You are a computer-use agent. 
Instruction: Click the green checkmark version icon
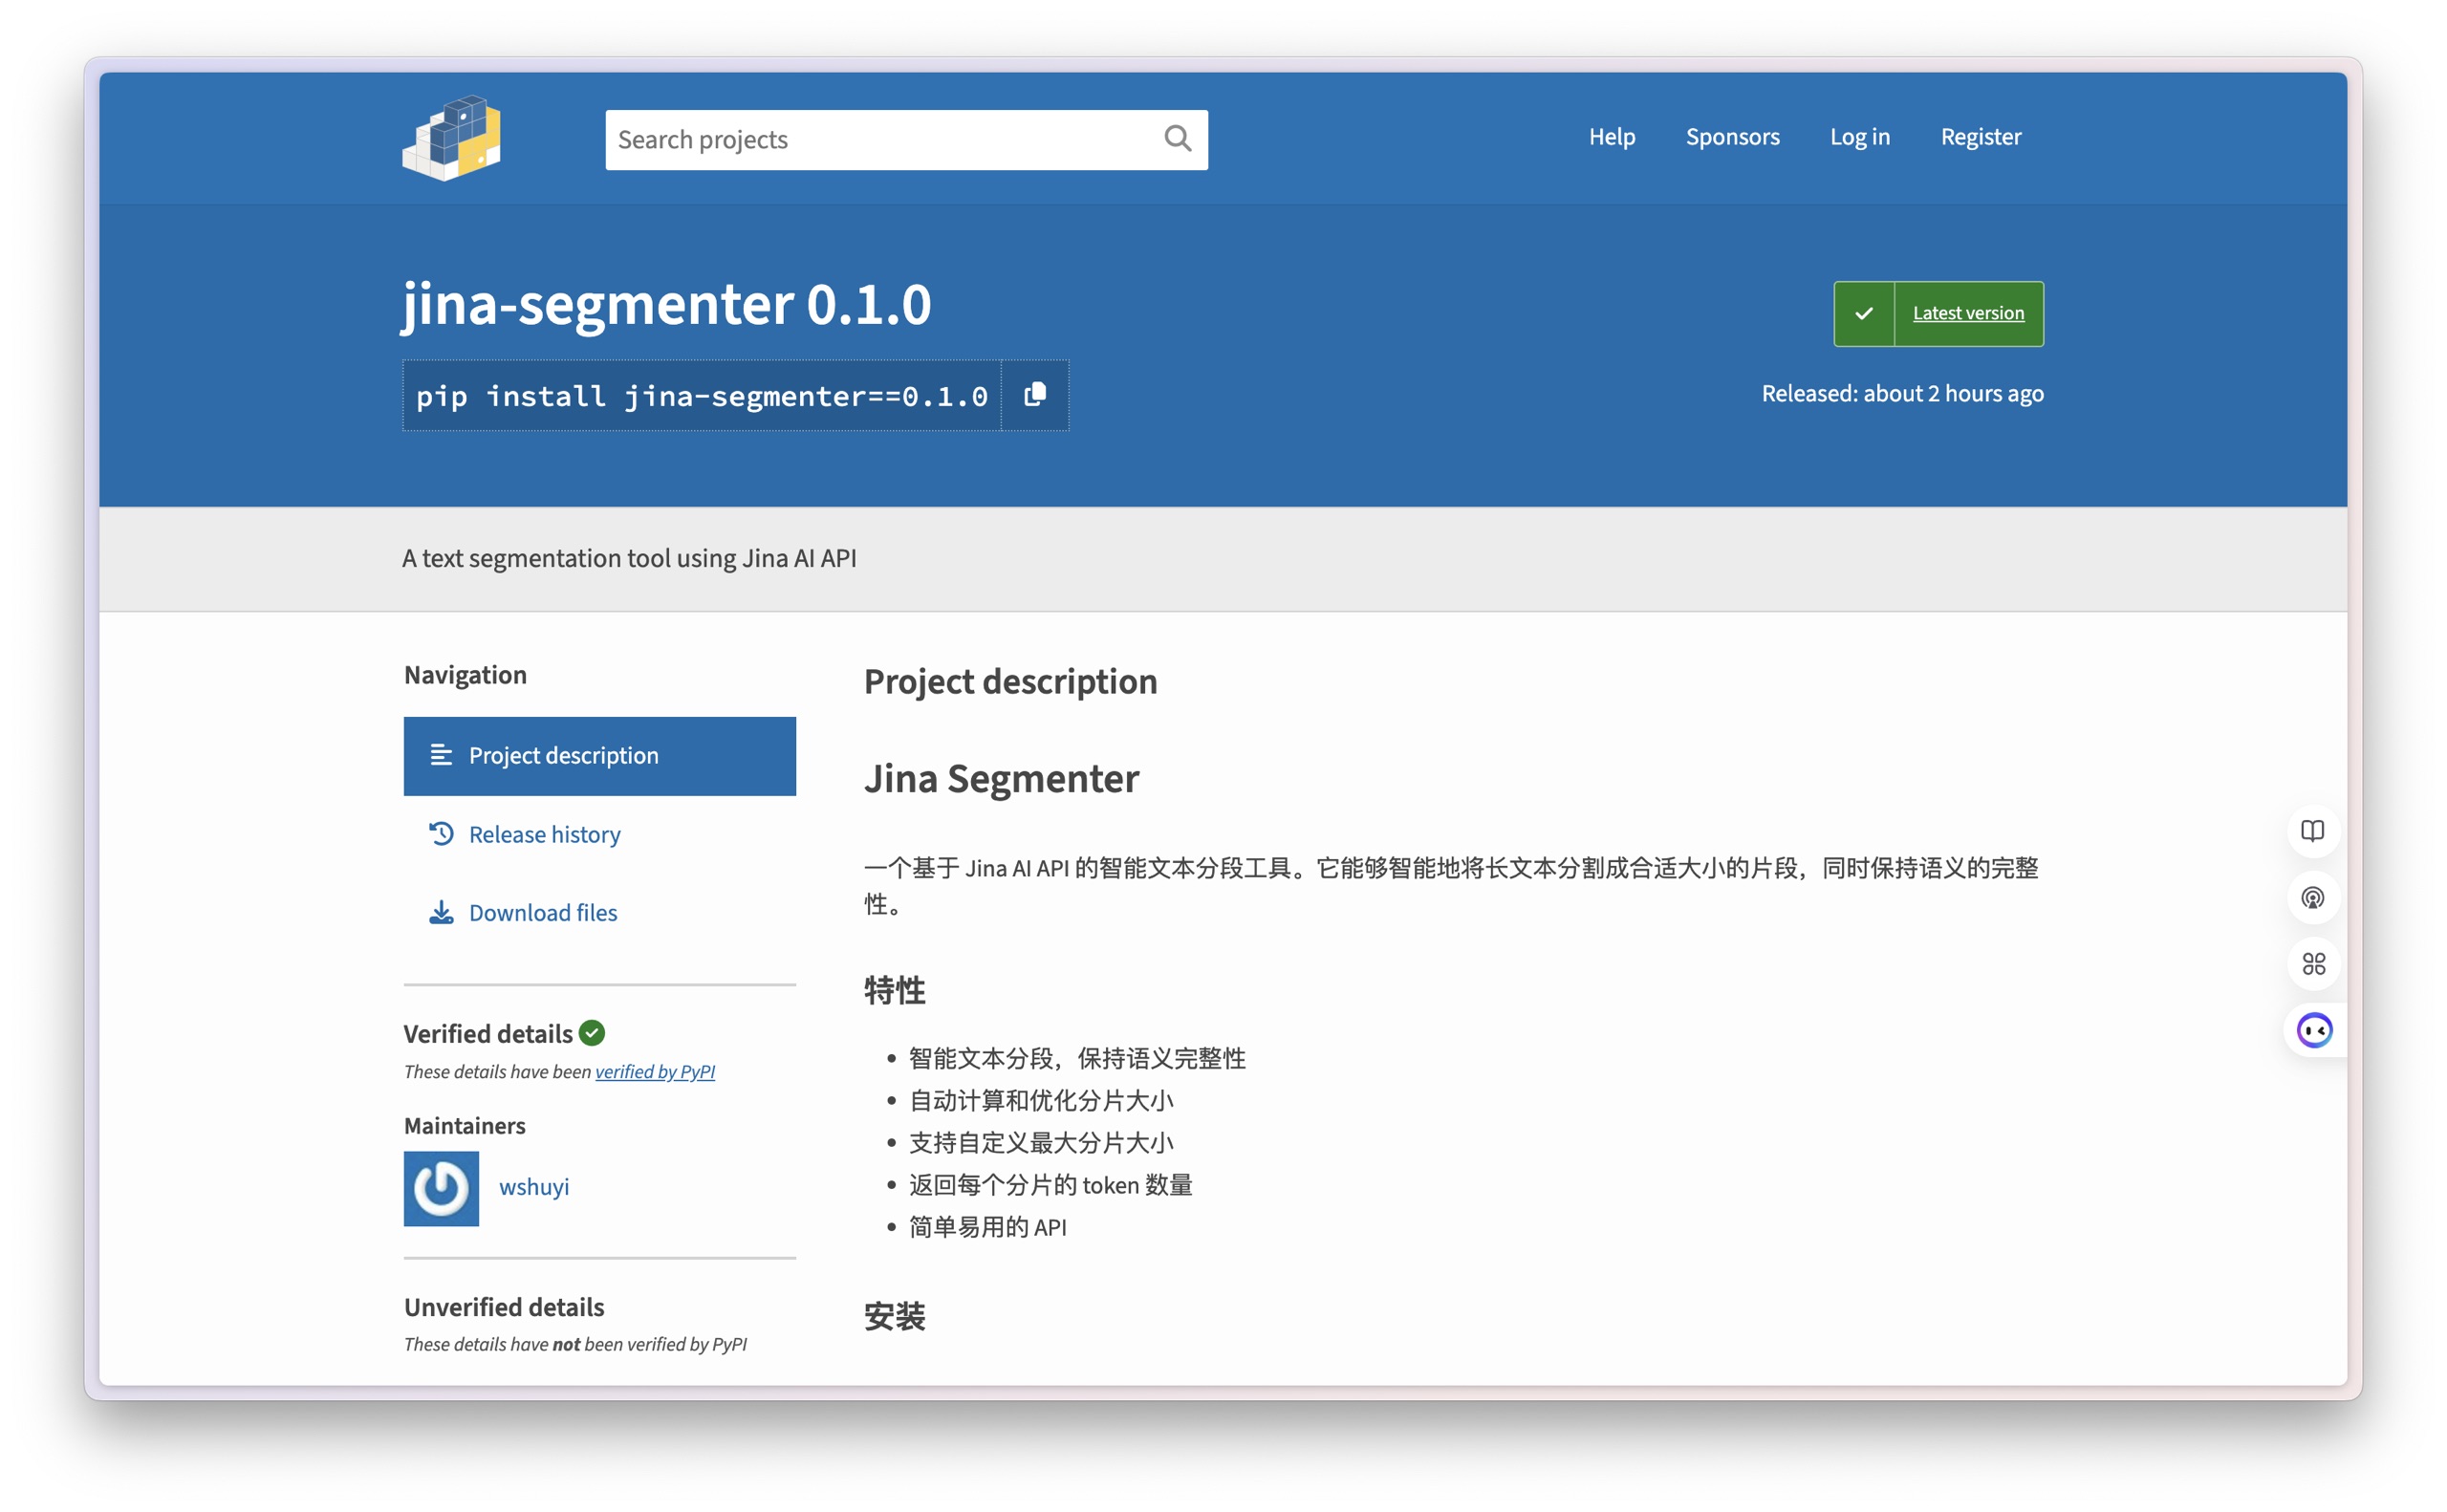coord(1863,314)
